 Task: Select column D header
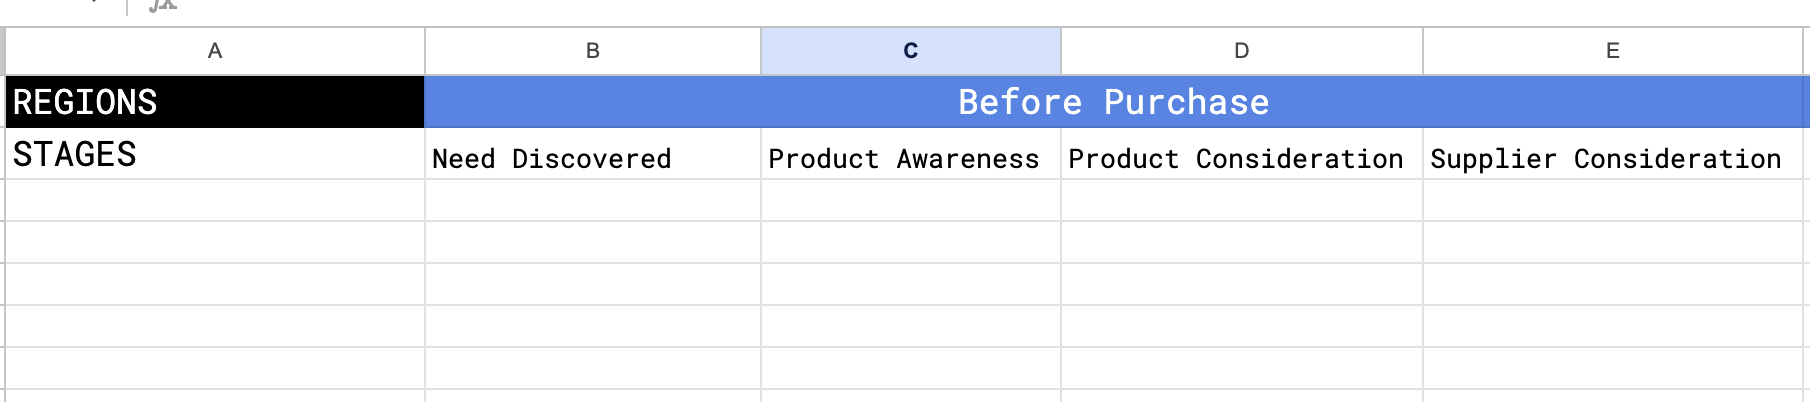point(1241,51)
